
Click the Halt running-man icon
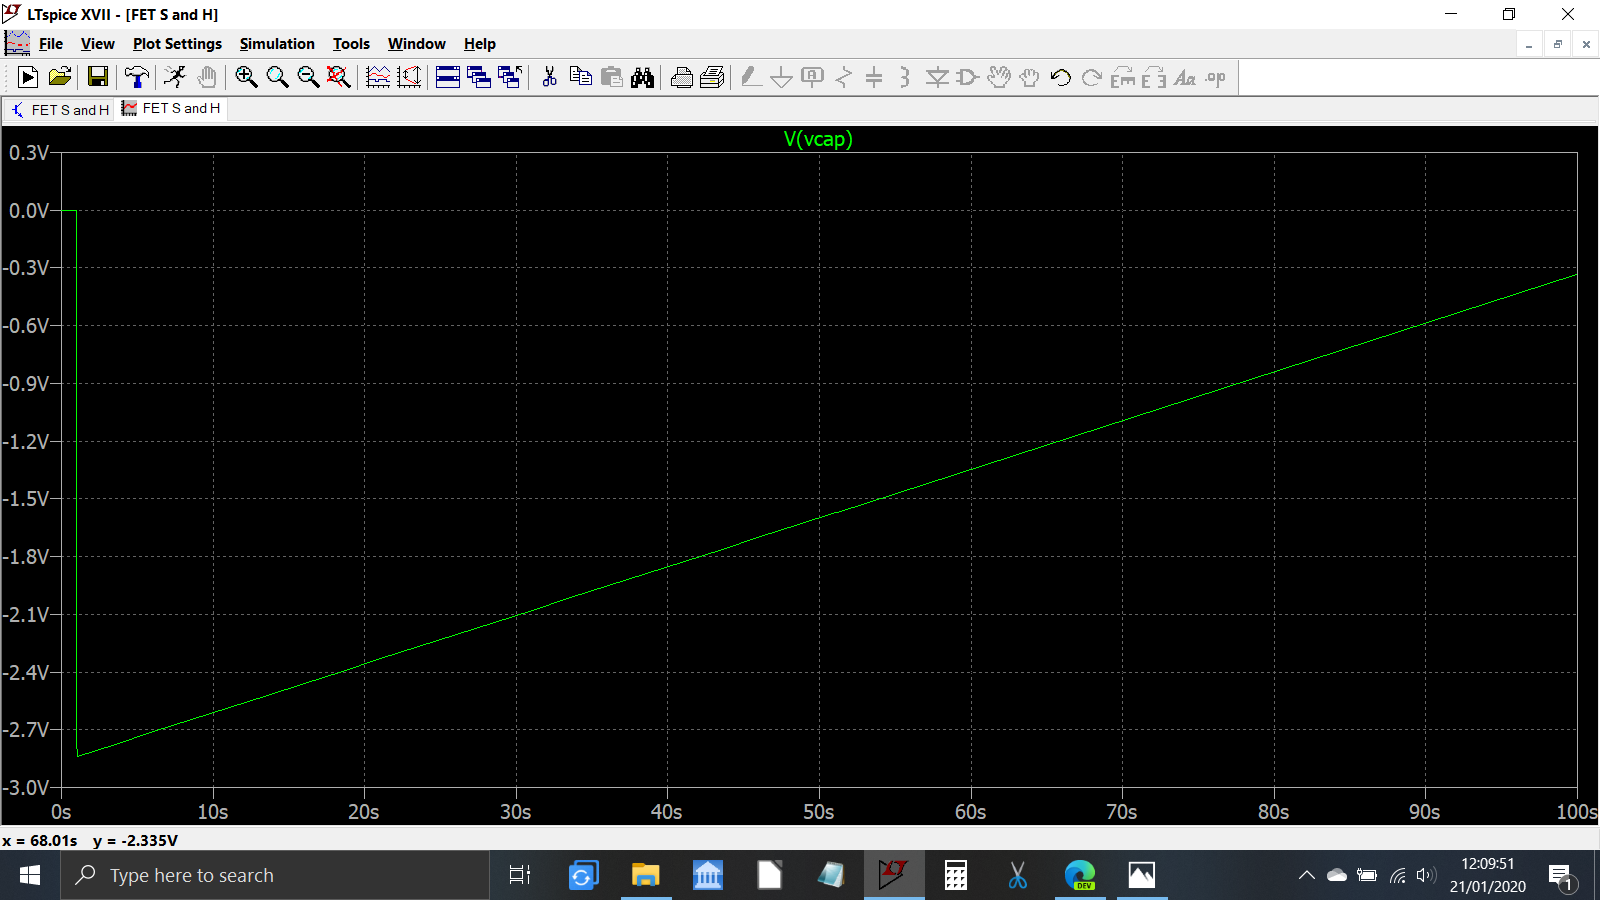pos(175,77)
